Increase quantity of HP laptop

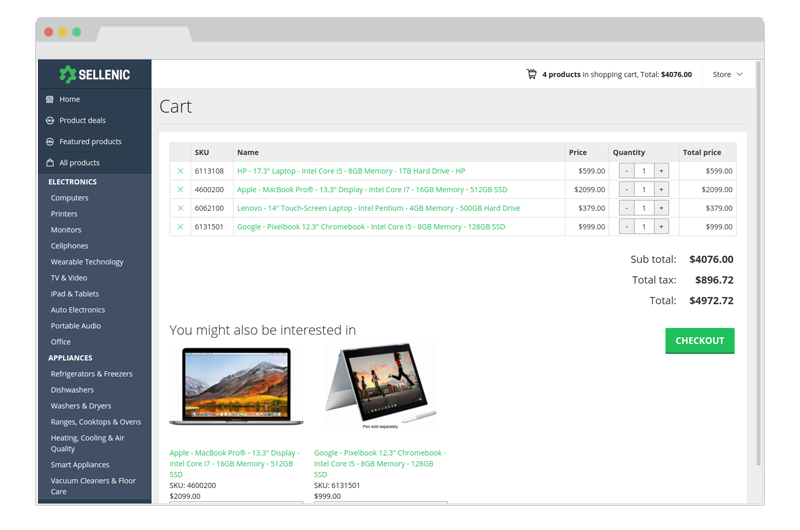(661, 171)
